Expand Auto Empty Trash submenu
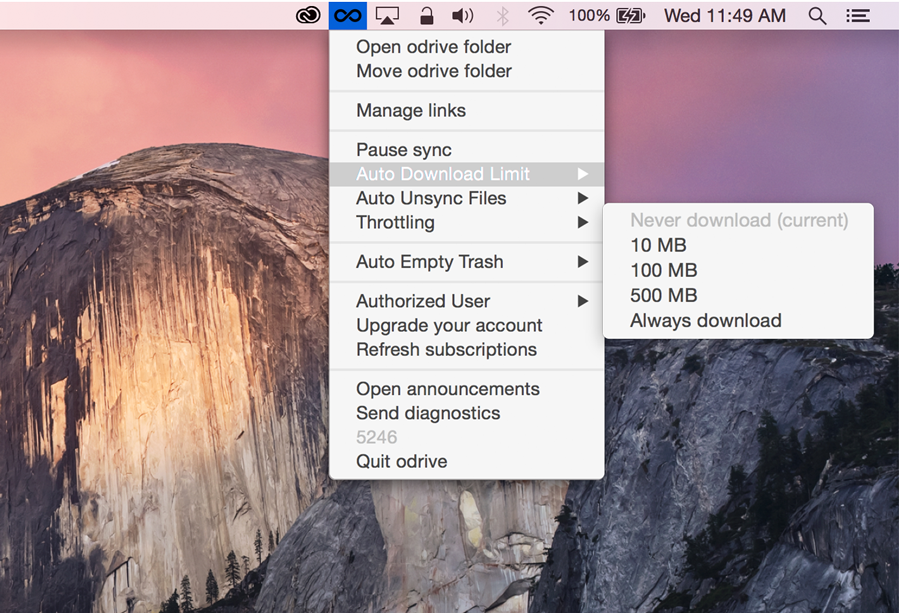This screenshot has height=613, width=900. (x=467, y=262)
